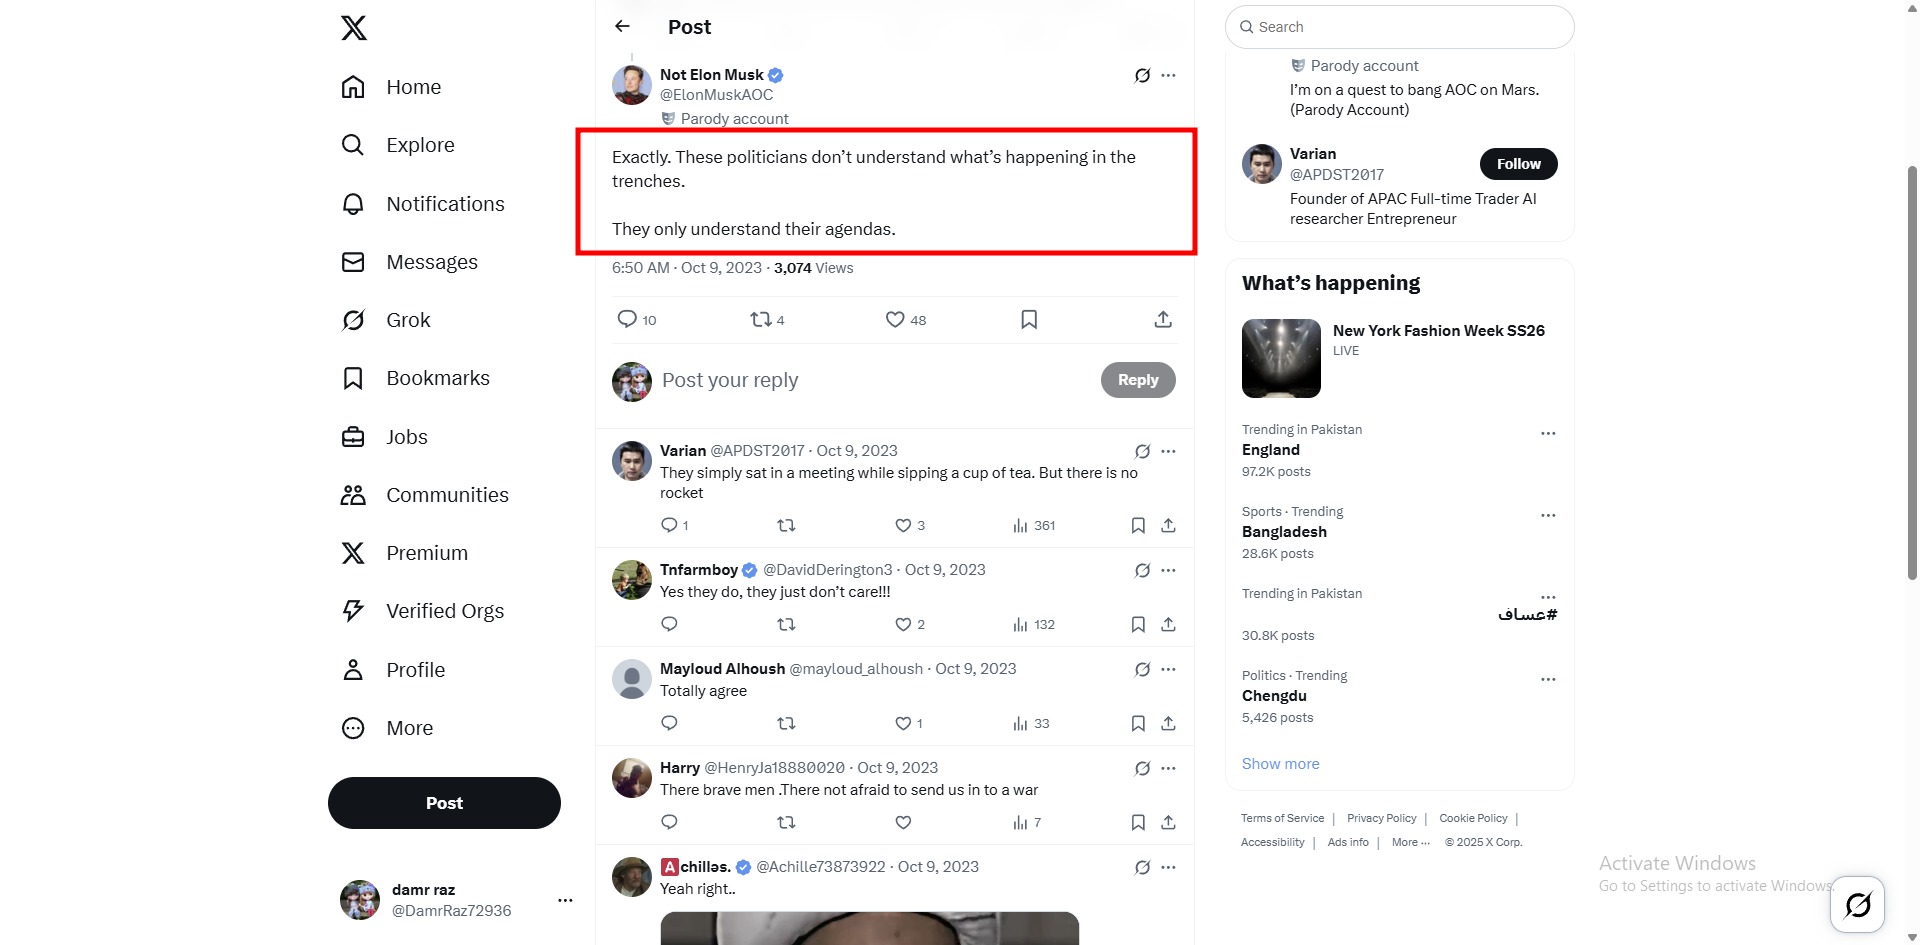Open Grok floating button in corner
The width and height of the screenshot is (1920, 945).
pyautogui.click(x=1857, y=905)
